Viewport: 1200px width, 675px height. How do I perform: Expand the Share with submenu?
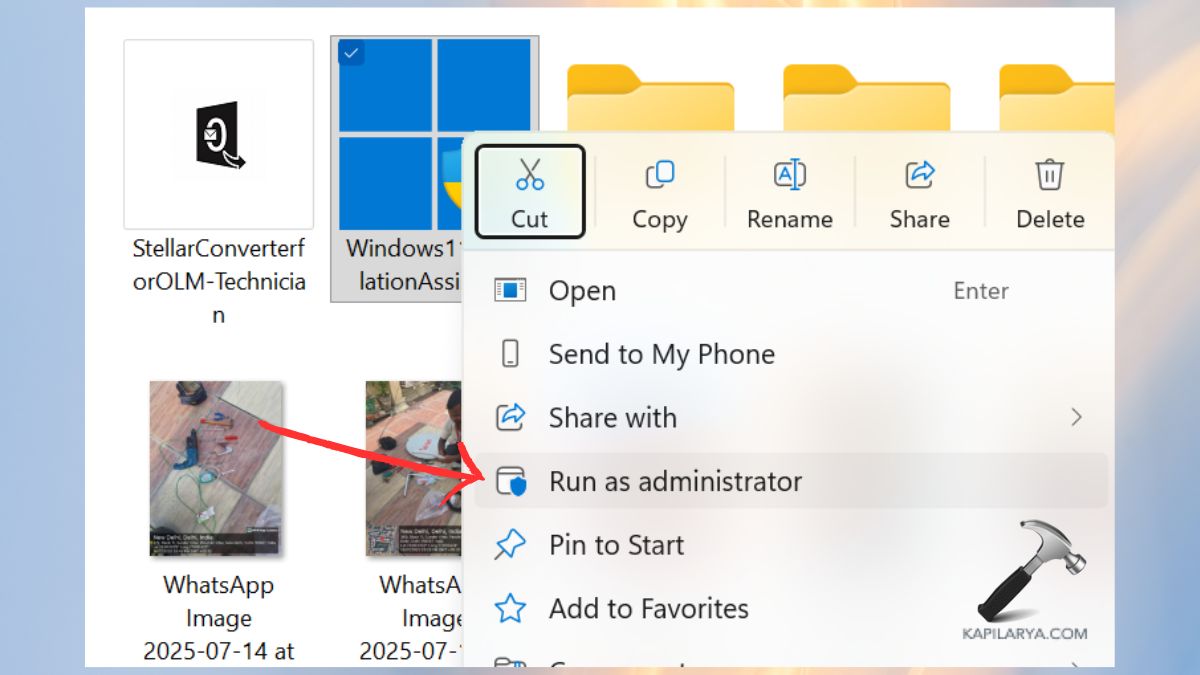click(x=1077, y=417)
